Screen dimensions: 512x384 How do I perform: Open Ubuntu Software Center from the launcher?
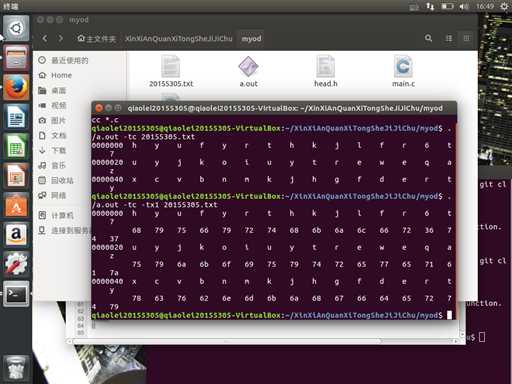pos(16,205)
